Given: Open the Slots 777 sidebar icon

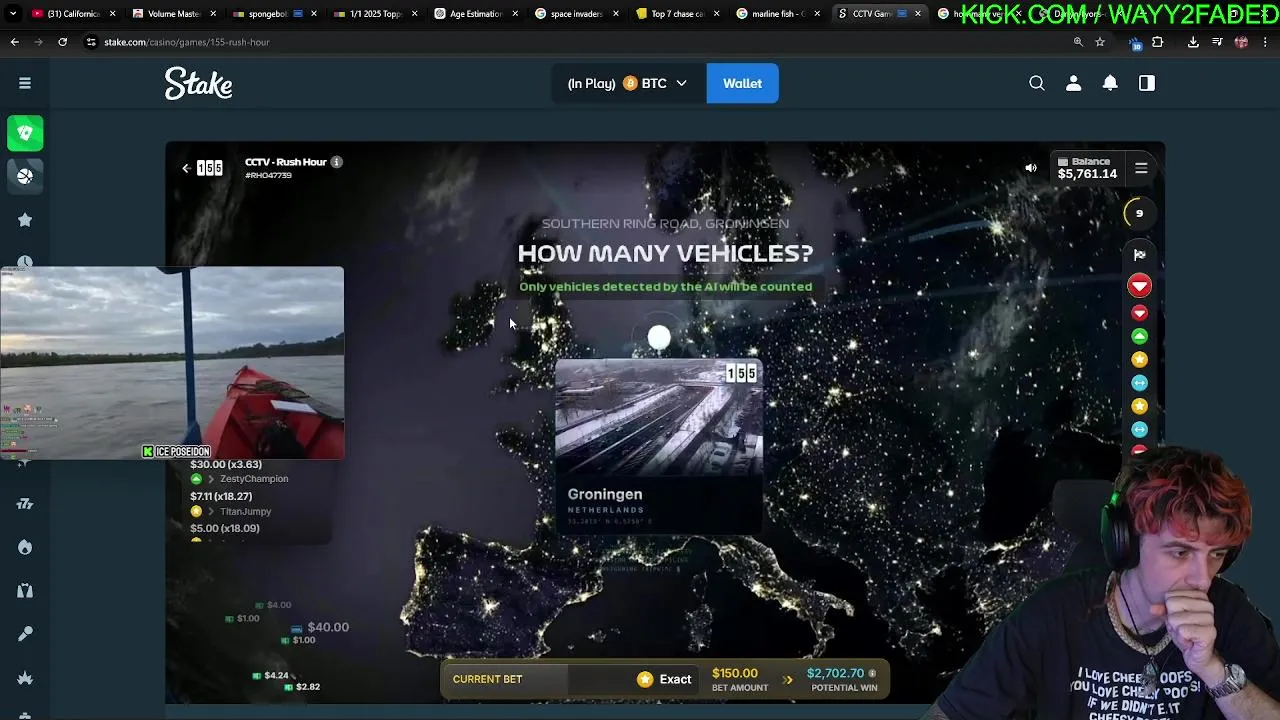Looking at the screenshot, I should pos(25,504).
